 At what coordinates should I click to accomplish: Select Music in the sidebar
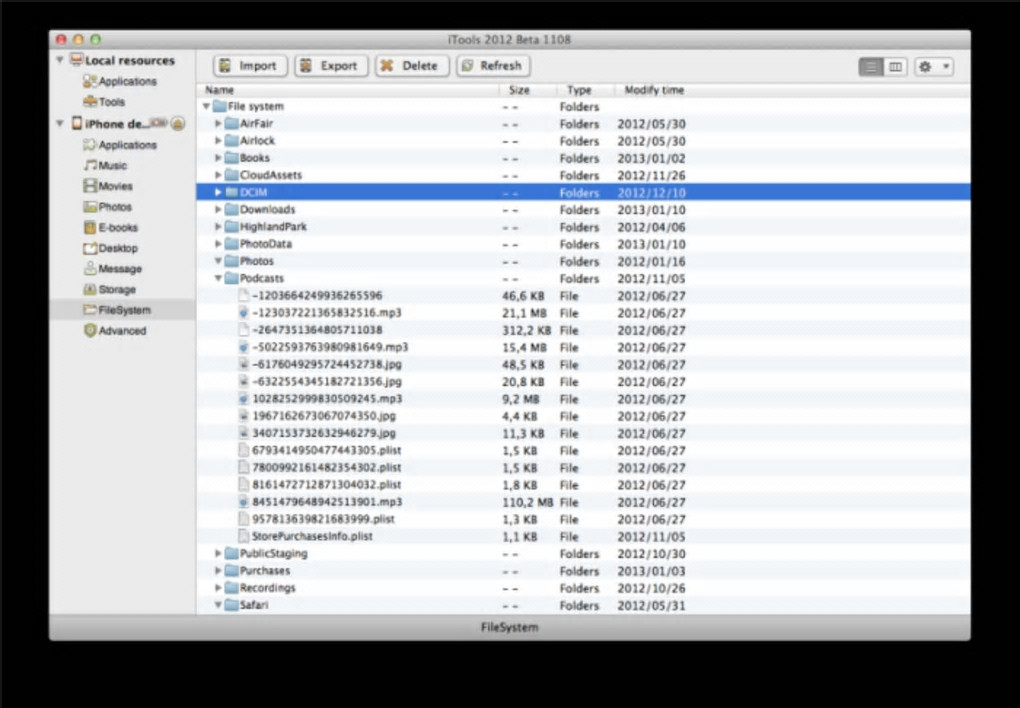point(105,165)
